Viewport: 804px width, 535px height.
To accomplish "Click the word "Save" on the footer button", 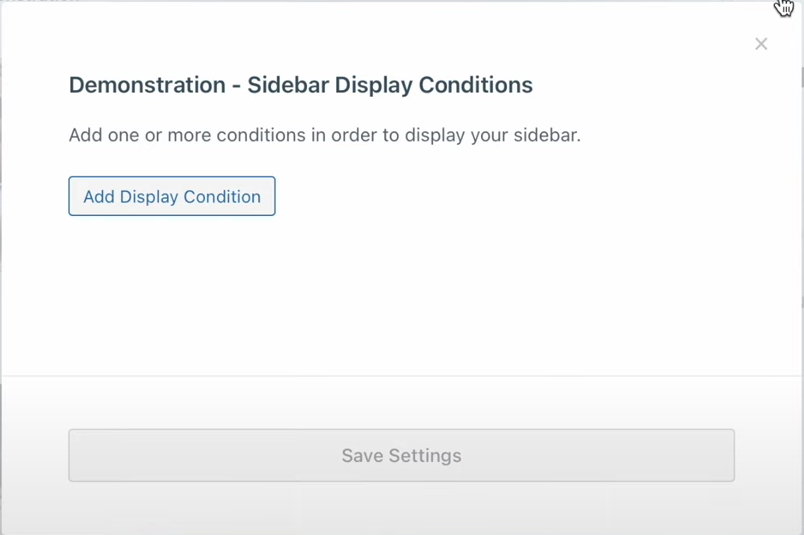I will coord(362,455).
